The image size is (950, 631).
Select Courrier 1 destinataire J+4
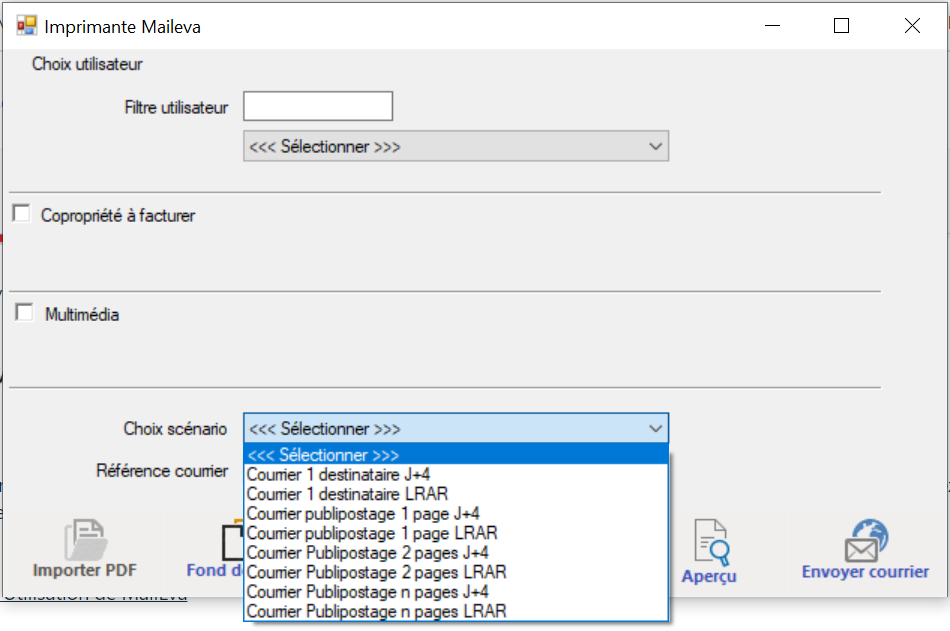pos(456,475)
